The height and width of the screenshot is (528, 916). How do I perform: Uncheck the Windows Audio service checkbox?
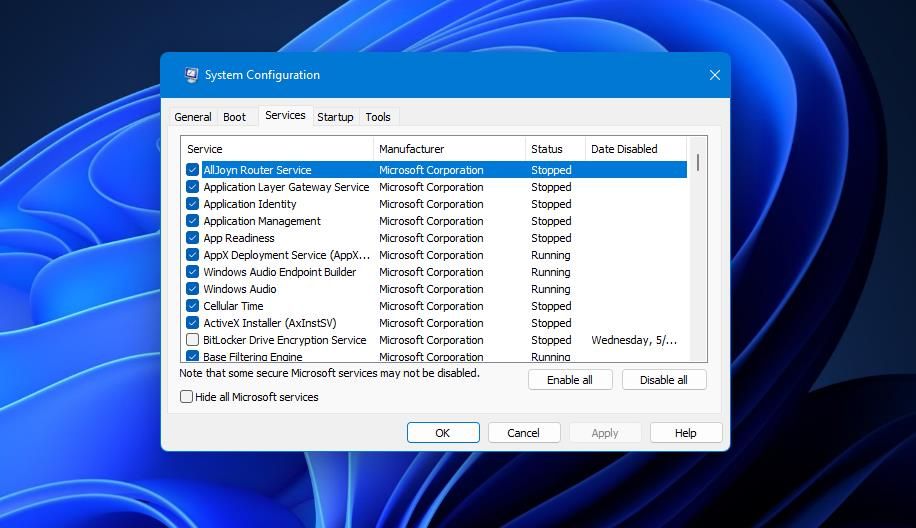192,289
